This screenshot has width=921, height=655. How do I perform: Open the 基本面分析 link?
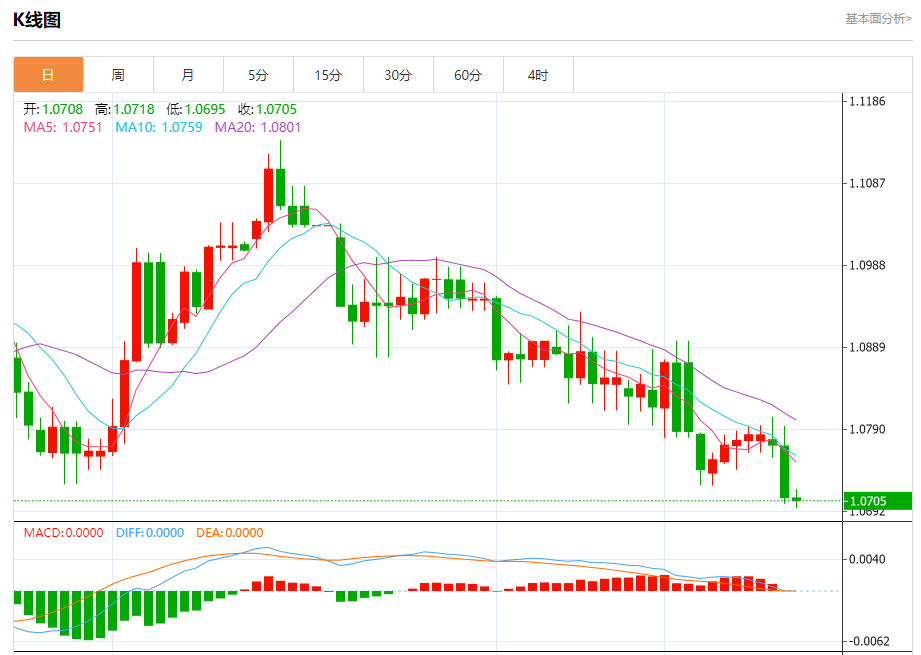tap(878, 19)
